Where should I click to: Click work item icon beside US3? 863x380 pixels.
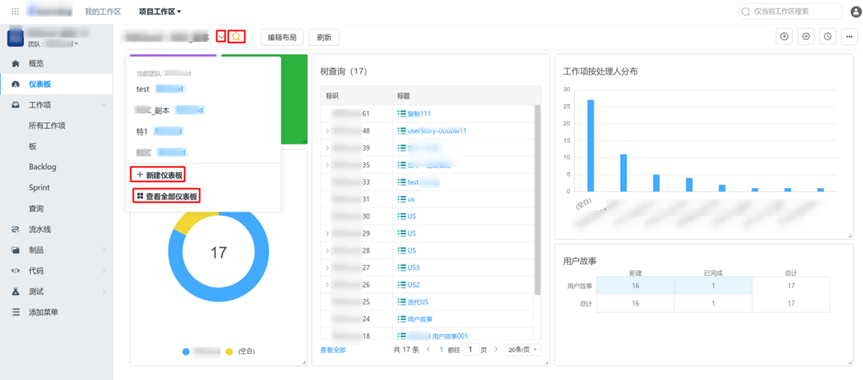pyautogui.click(x=401, y=268)
